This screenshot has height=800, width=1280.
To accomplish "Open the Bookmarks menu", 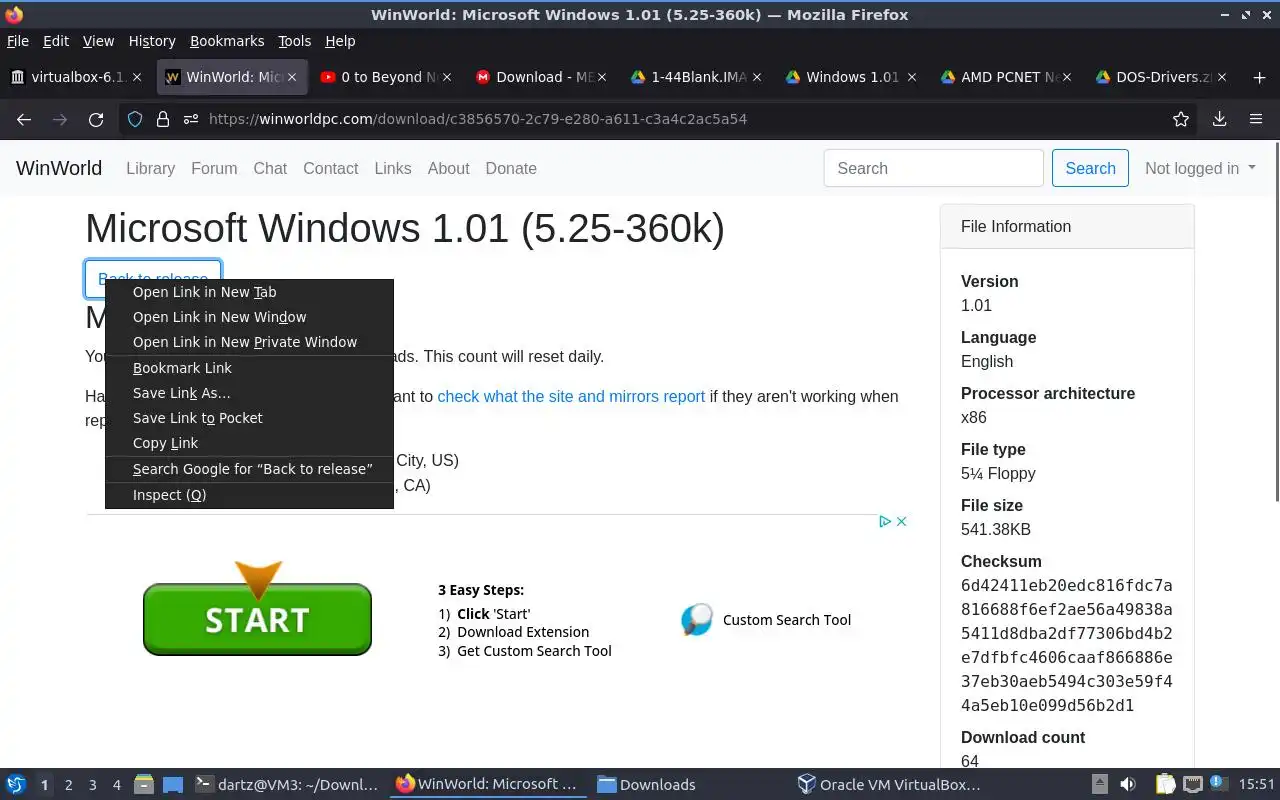I will pos(227,41).
